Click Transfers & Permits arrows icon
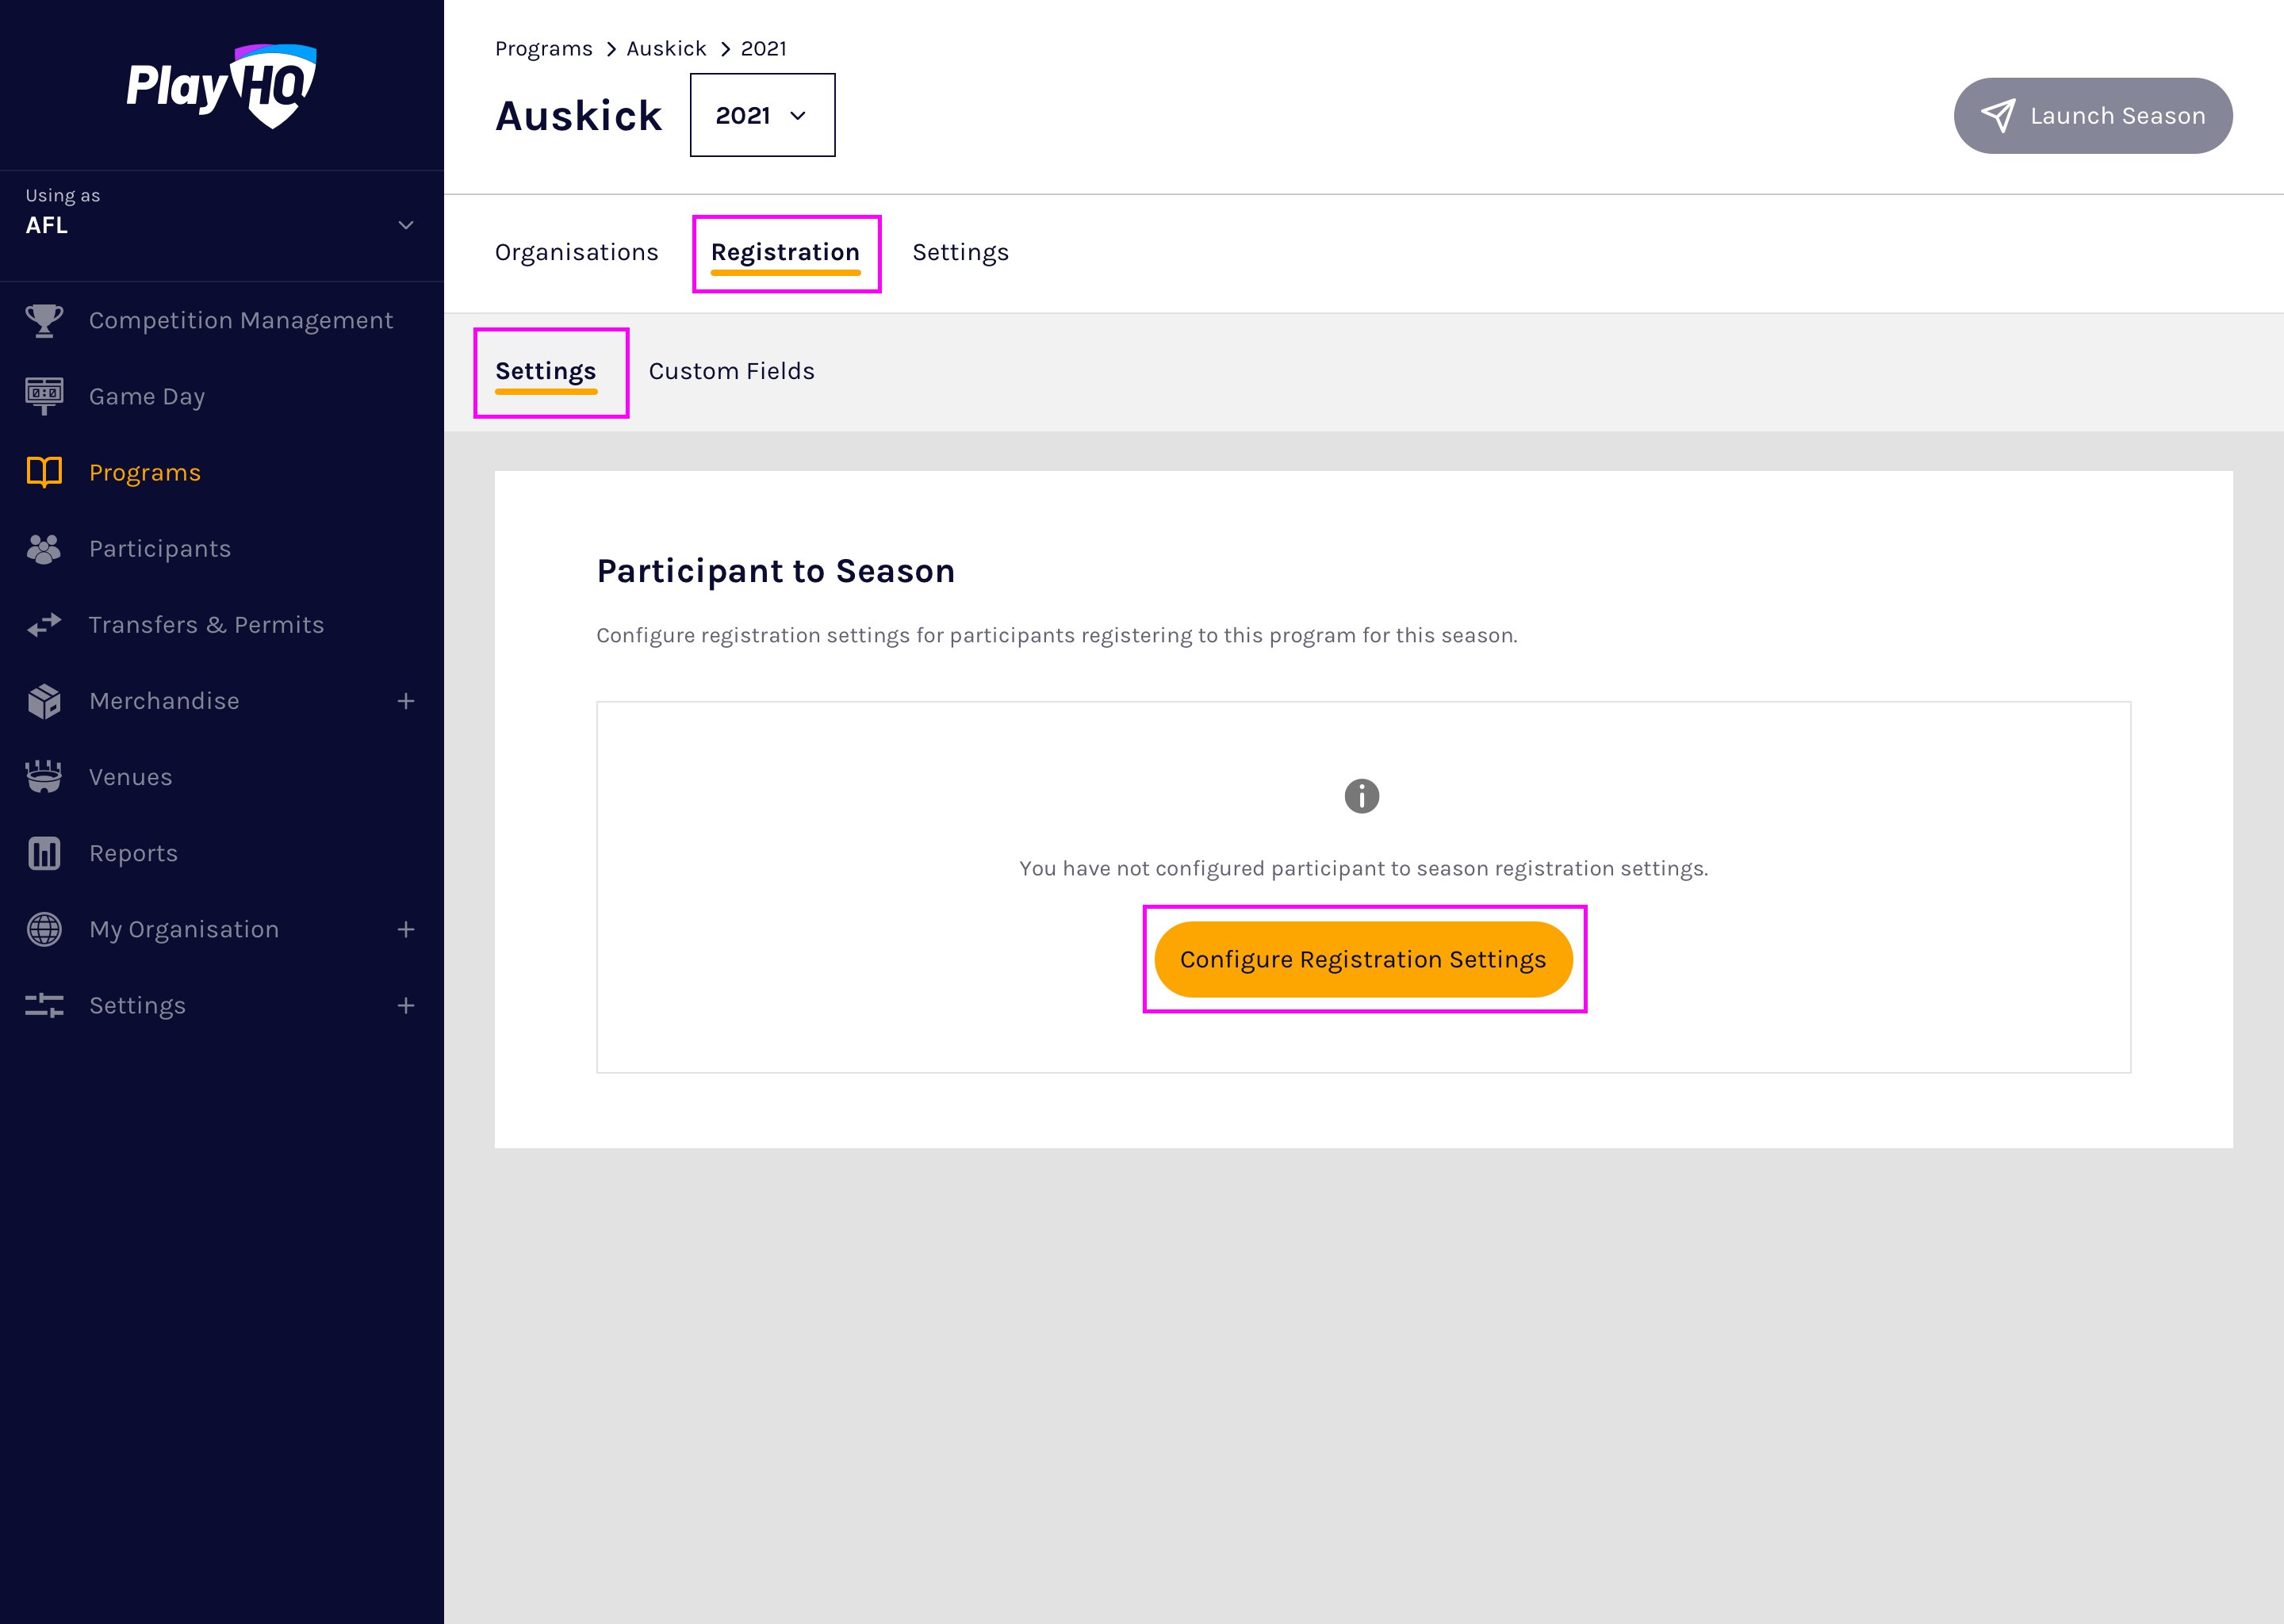2284x1624 pixels. tap(44, 625)
